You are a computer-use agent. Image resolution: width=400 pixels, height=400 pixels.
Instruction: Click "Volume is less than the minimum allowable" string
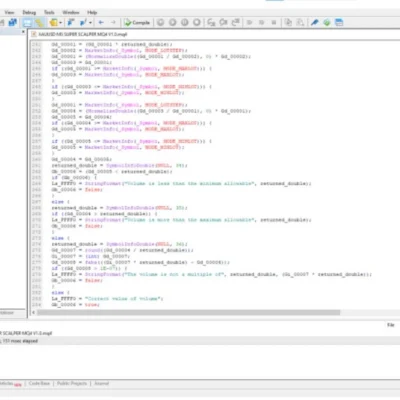pos(190,183)
